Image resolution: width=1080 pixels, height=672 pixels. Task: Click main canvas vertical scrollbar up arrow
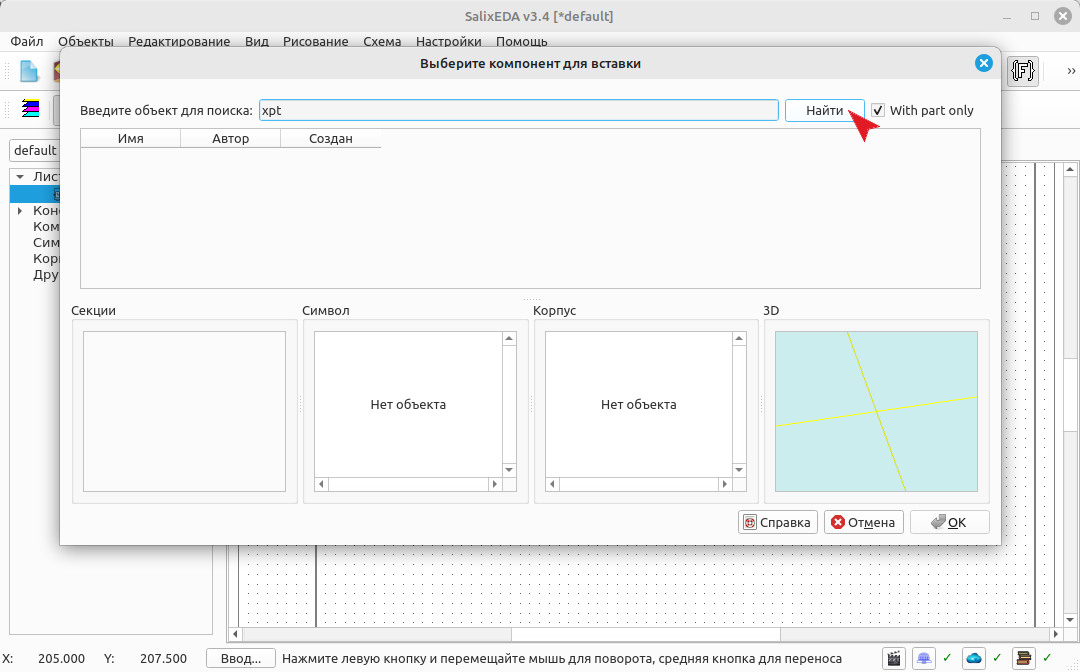[x=1070, y=169]
